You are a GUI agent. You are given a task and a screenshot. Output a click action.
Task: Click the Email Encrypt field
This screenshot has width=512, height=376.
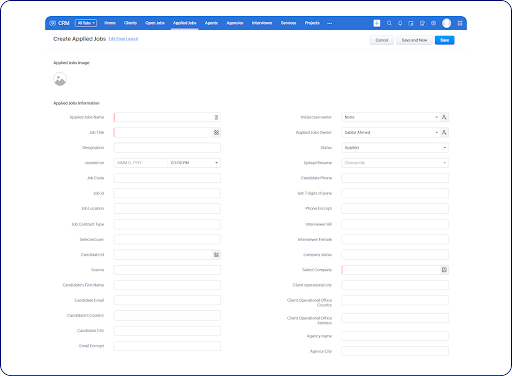click(x=167, y=346)
